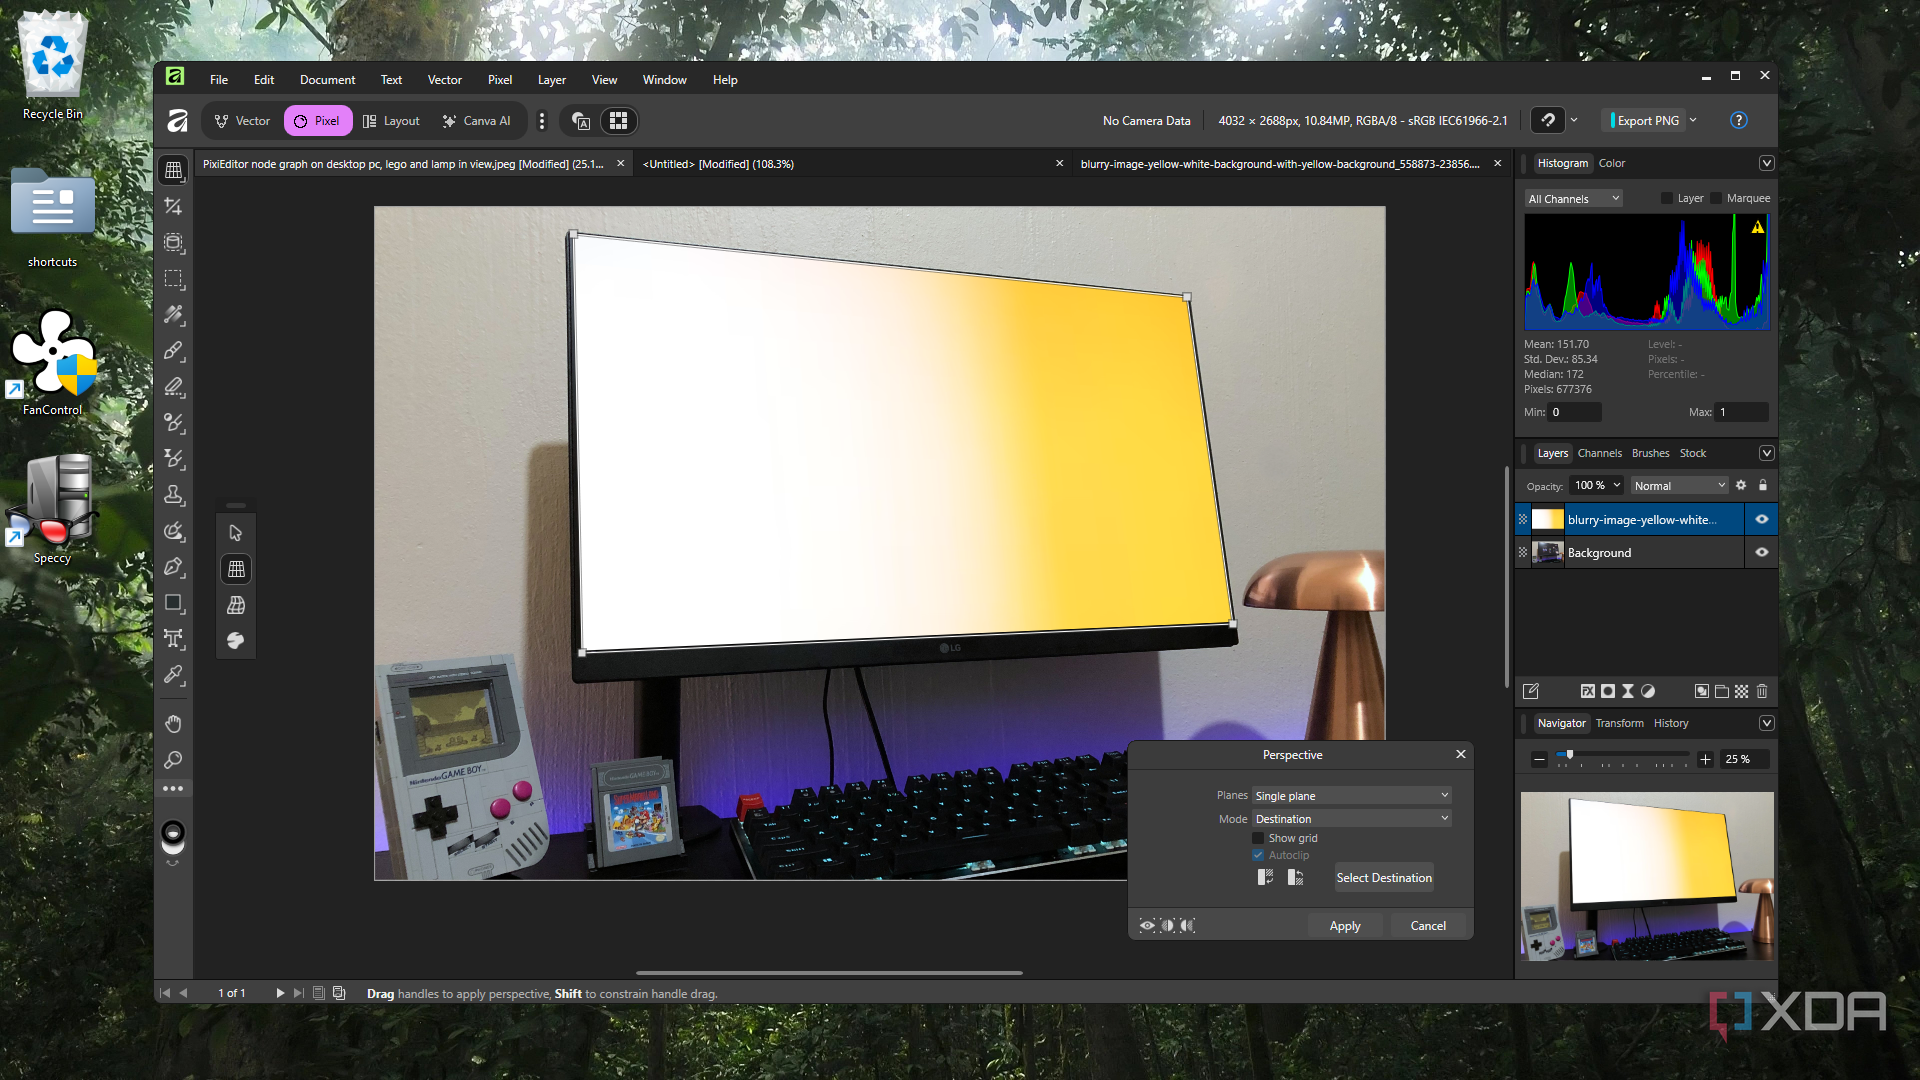Open the help question mark icon
Viewport: 1920px width, 1080px height.
[x=1738, y=120]
